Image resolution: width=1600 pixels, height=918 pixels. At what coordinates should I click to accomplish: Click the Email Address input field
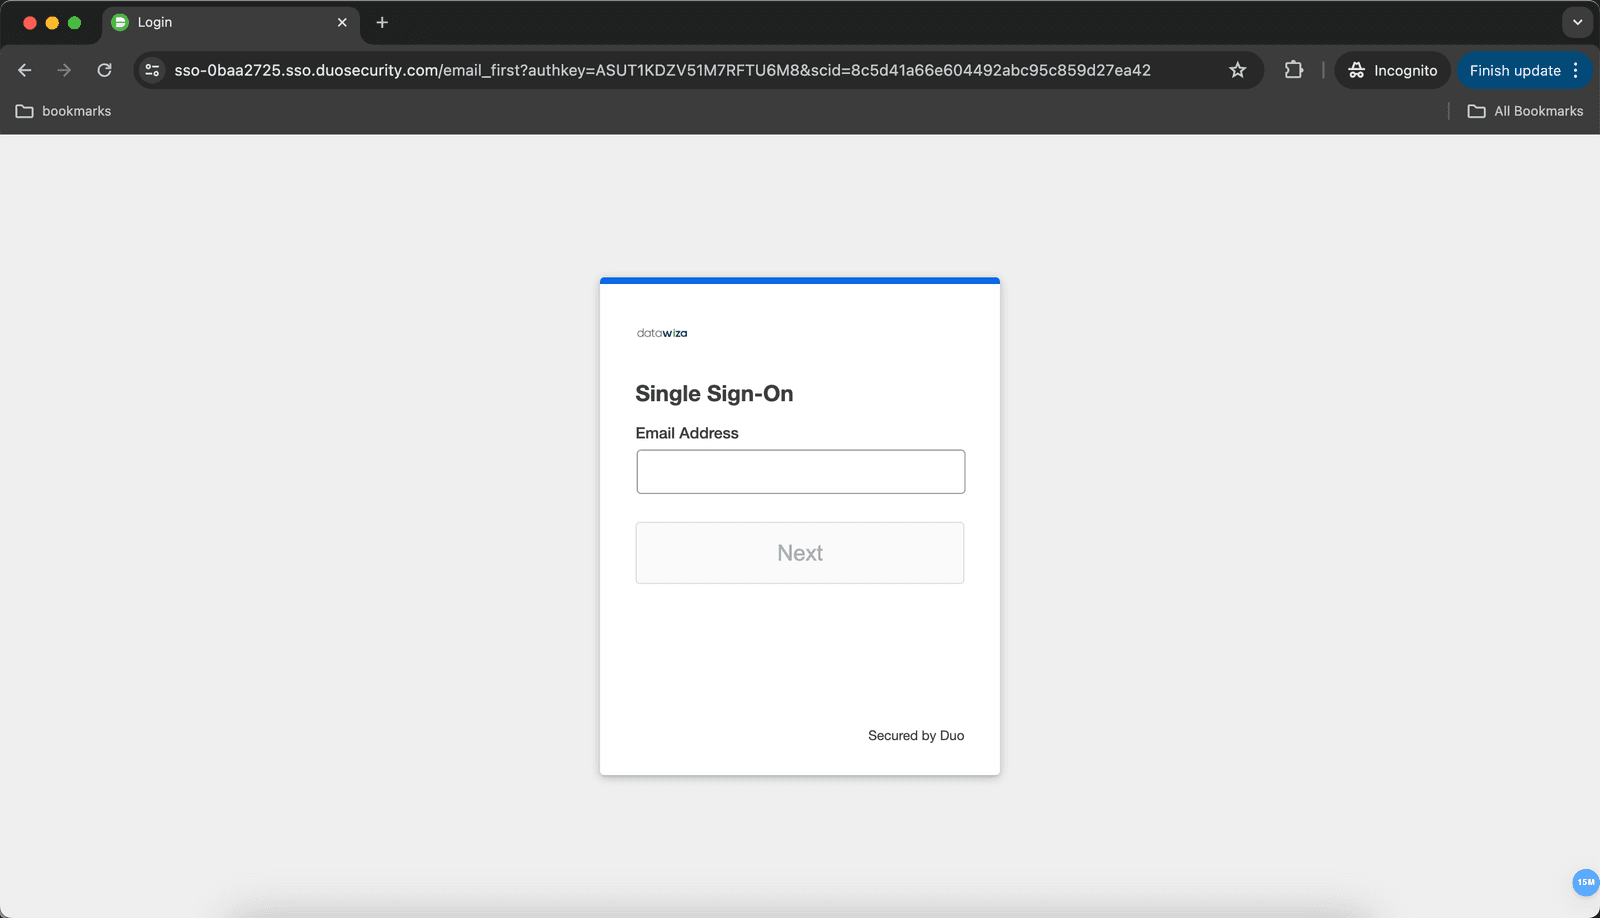click(800, 471)
